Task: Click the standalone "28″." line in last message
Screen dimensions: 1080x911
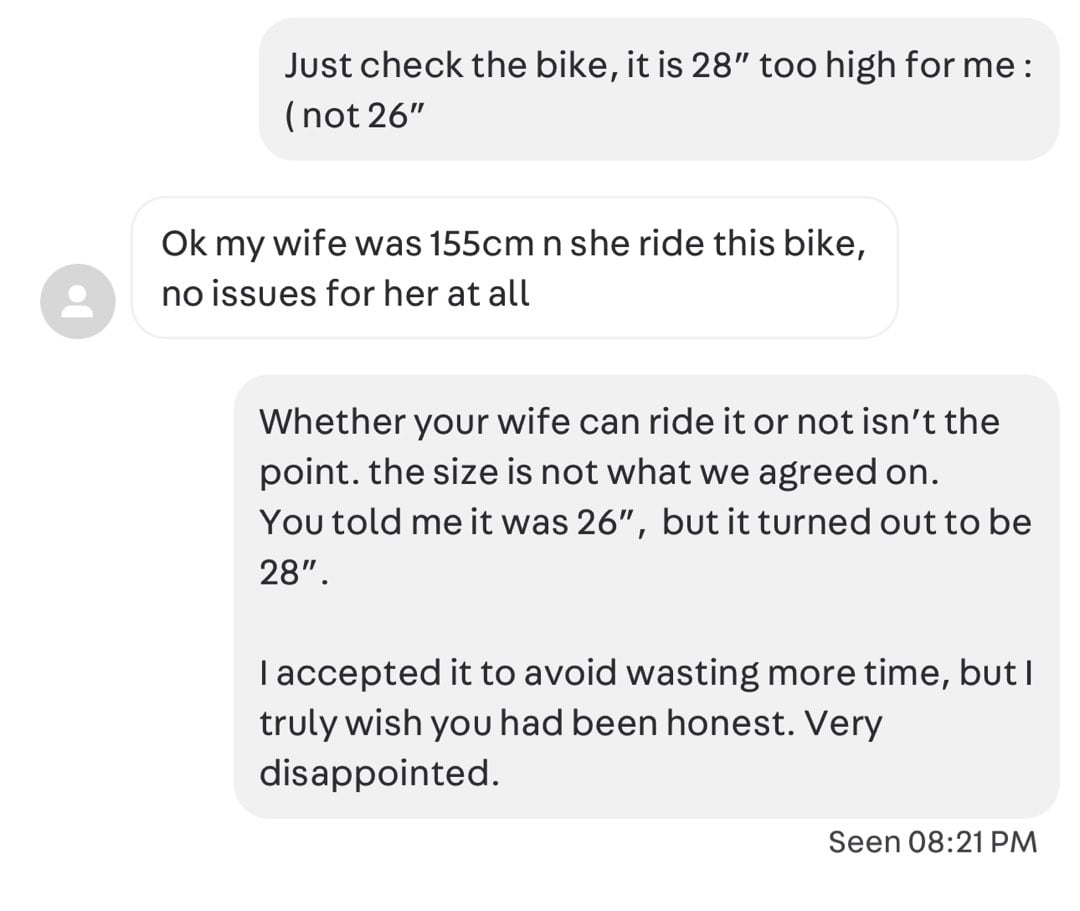Action: click(x=294, y=572)
